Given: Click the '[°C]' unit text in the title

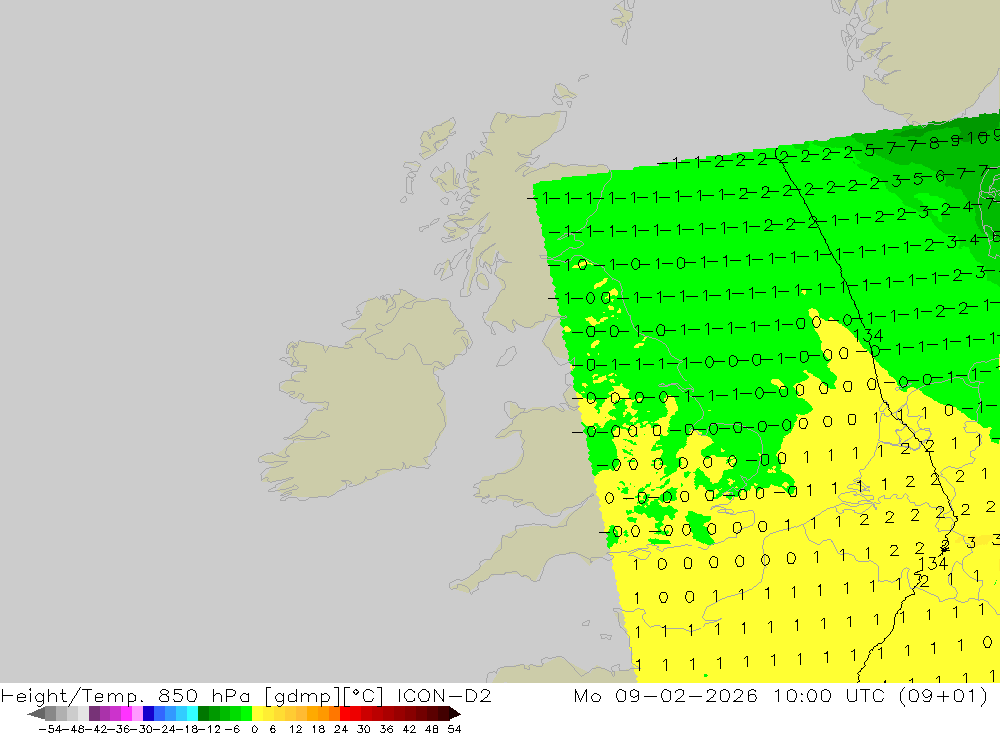Looking at the screenshot, I should tap(364, 695).
